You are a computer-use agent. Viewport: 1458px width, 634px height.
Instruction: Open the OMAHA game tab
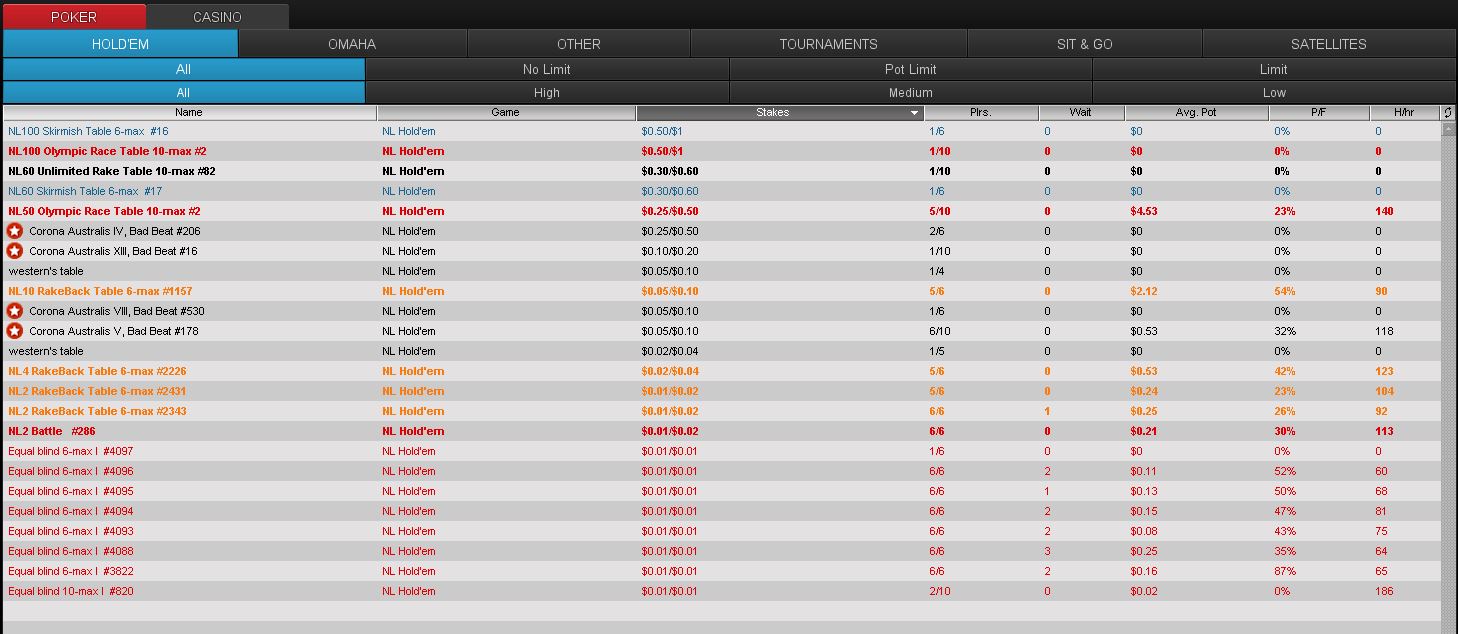[352, 44]
